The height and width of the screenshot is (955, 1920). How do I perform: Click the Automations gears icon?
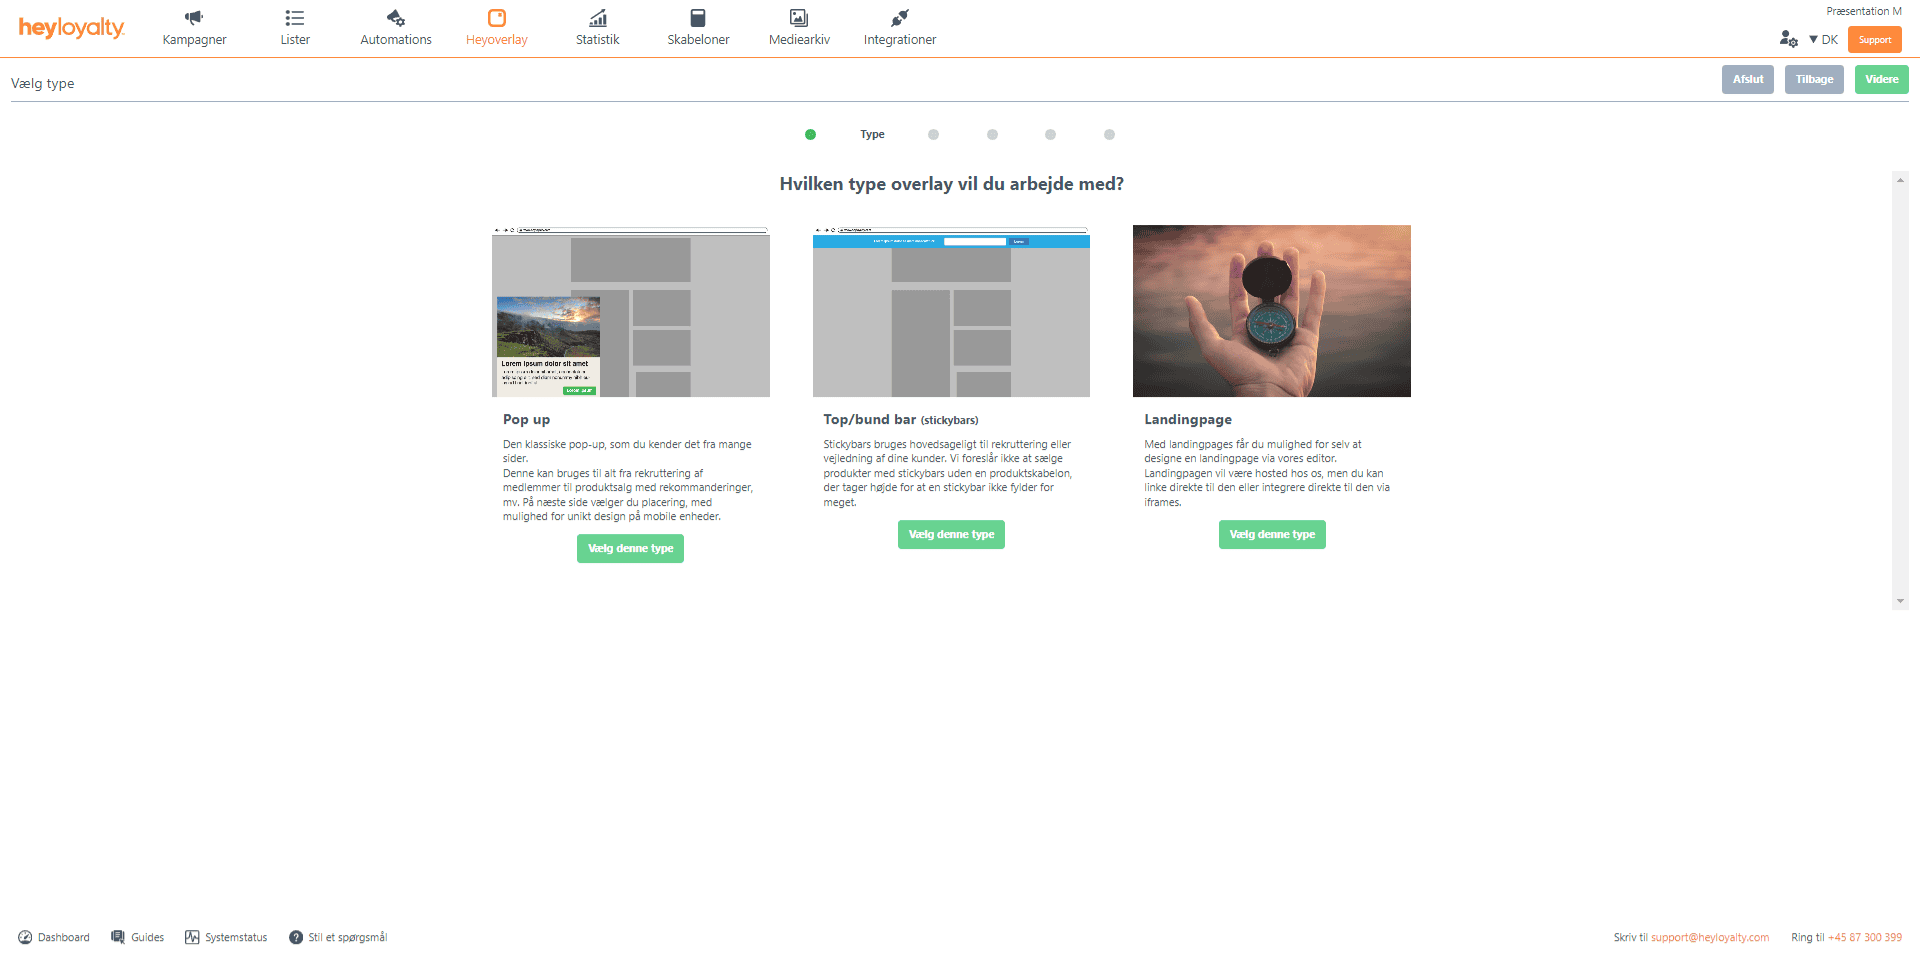pyautogui.click(x=396, y=18)
